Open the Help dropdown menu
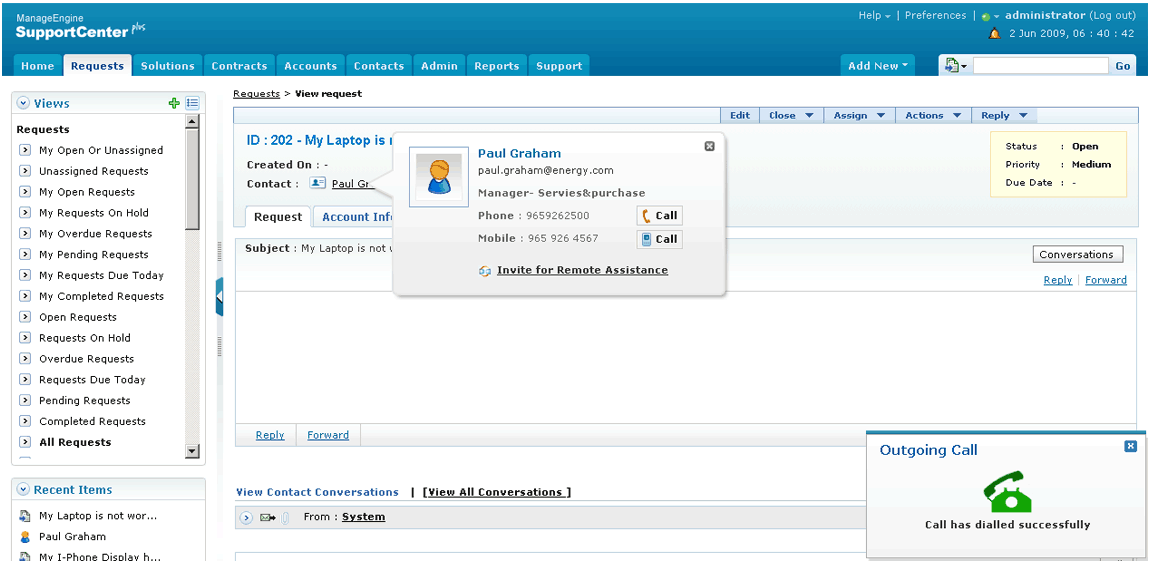This screenshot has height=562, width=1149. pyautogui.click(x=874, y=15)
